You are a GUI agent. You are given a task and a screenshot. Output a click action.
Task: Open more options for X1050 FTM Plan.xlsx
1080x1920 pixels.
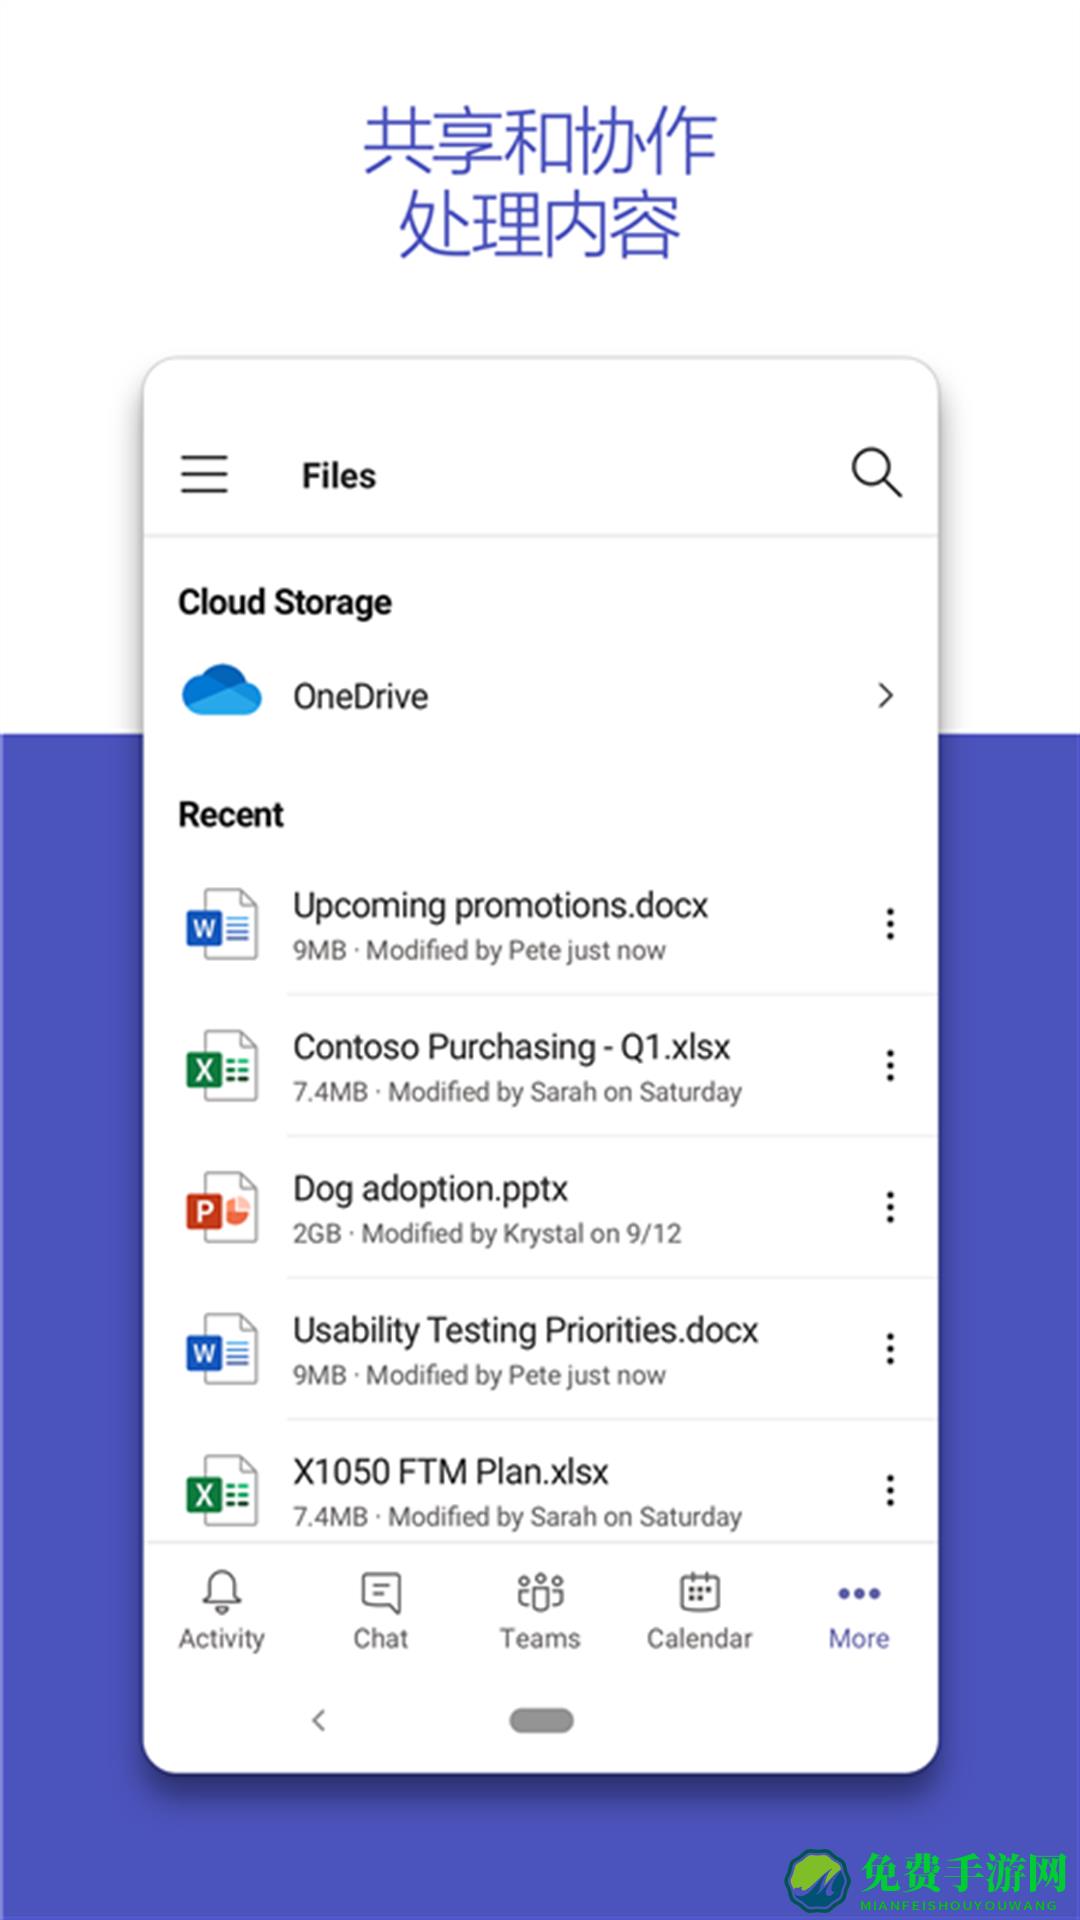pos(889,1491)
